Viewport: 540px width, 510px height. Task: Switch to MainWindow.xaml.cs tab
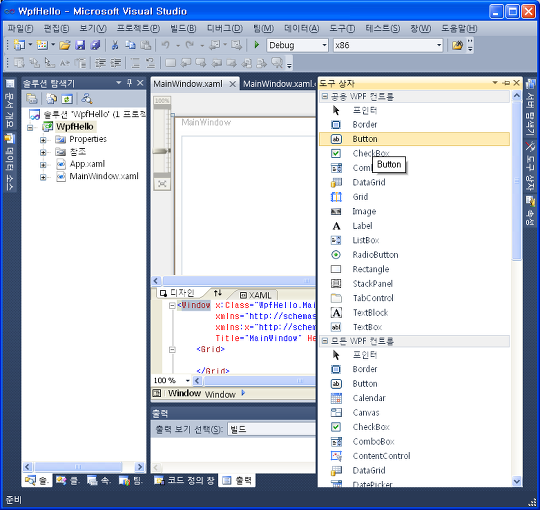(x=279, y=84)
